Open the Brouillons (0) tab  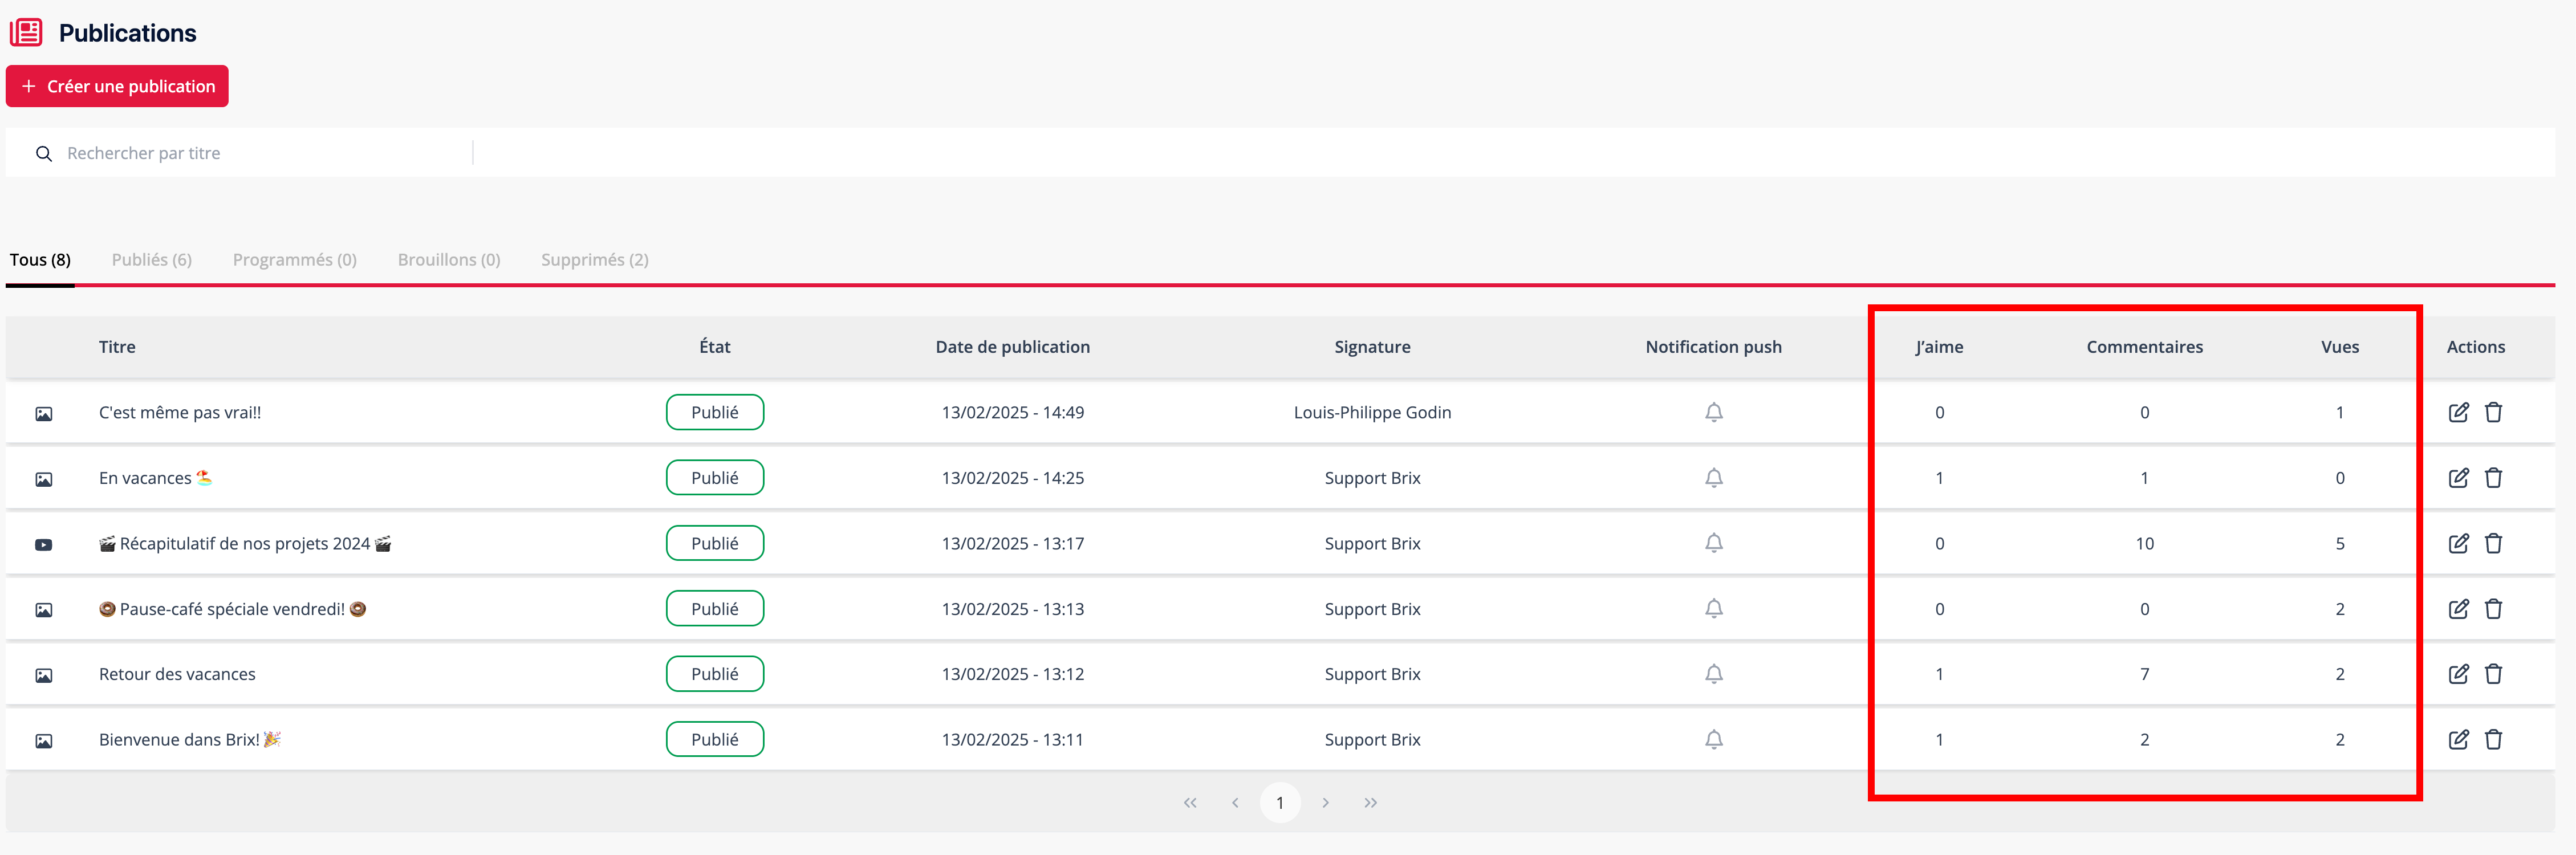point(449,260)
